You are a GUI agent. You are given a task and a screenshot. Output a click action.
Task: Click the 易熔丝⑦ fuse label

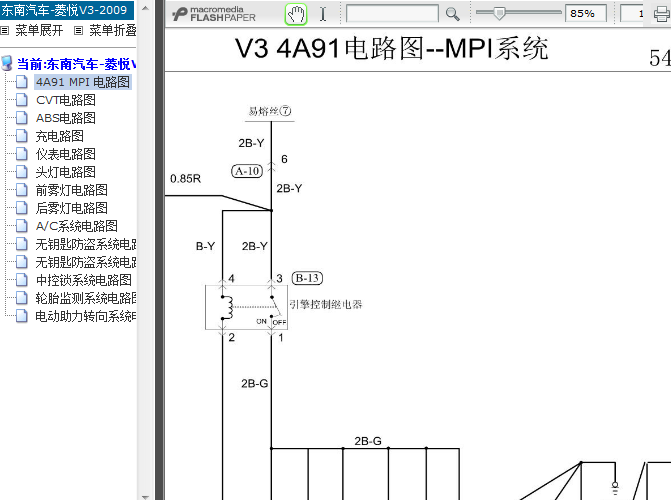270,111
